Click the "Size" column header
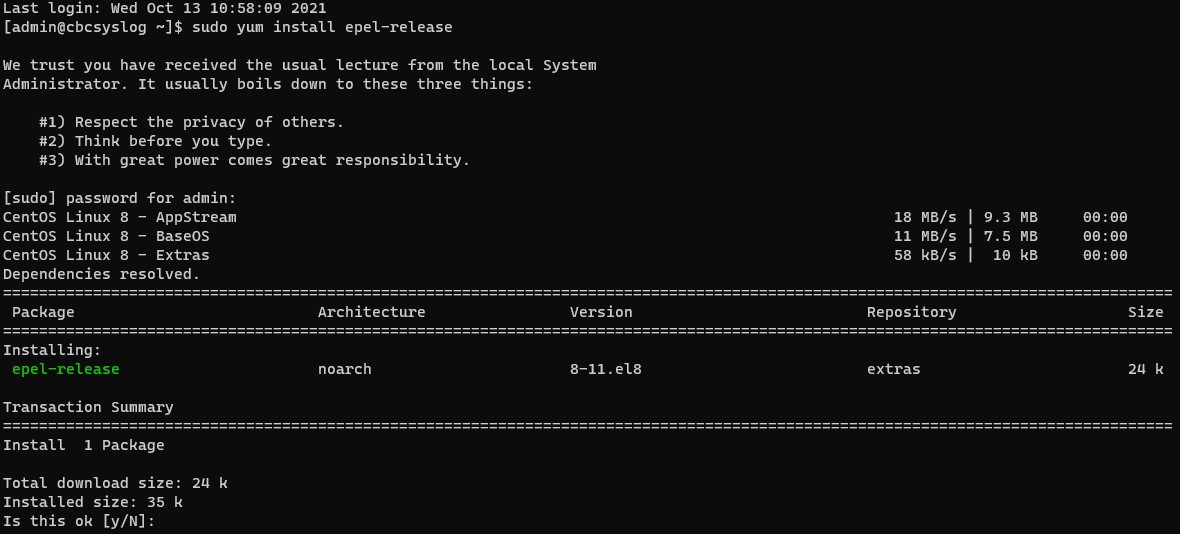Image resolution: width=1180 pixels, height=534 pixels. pos(1145,312)
